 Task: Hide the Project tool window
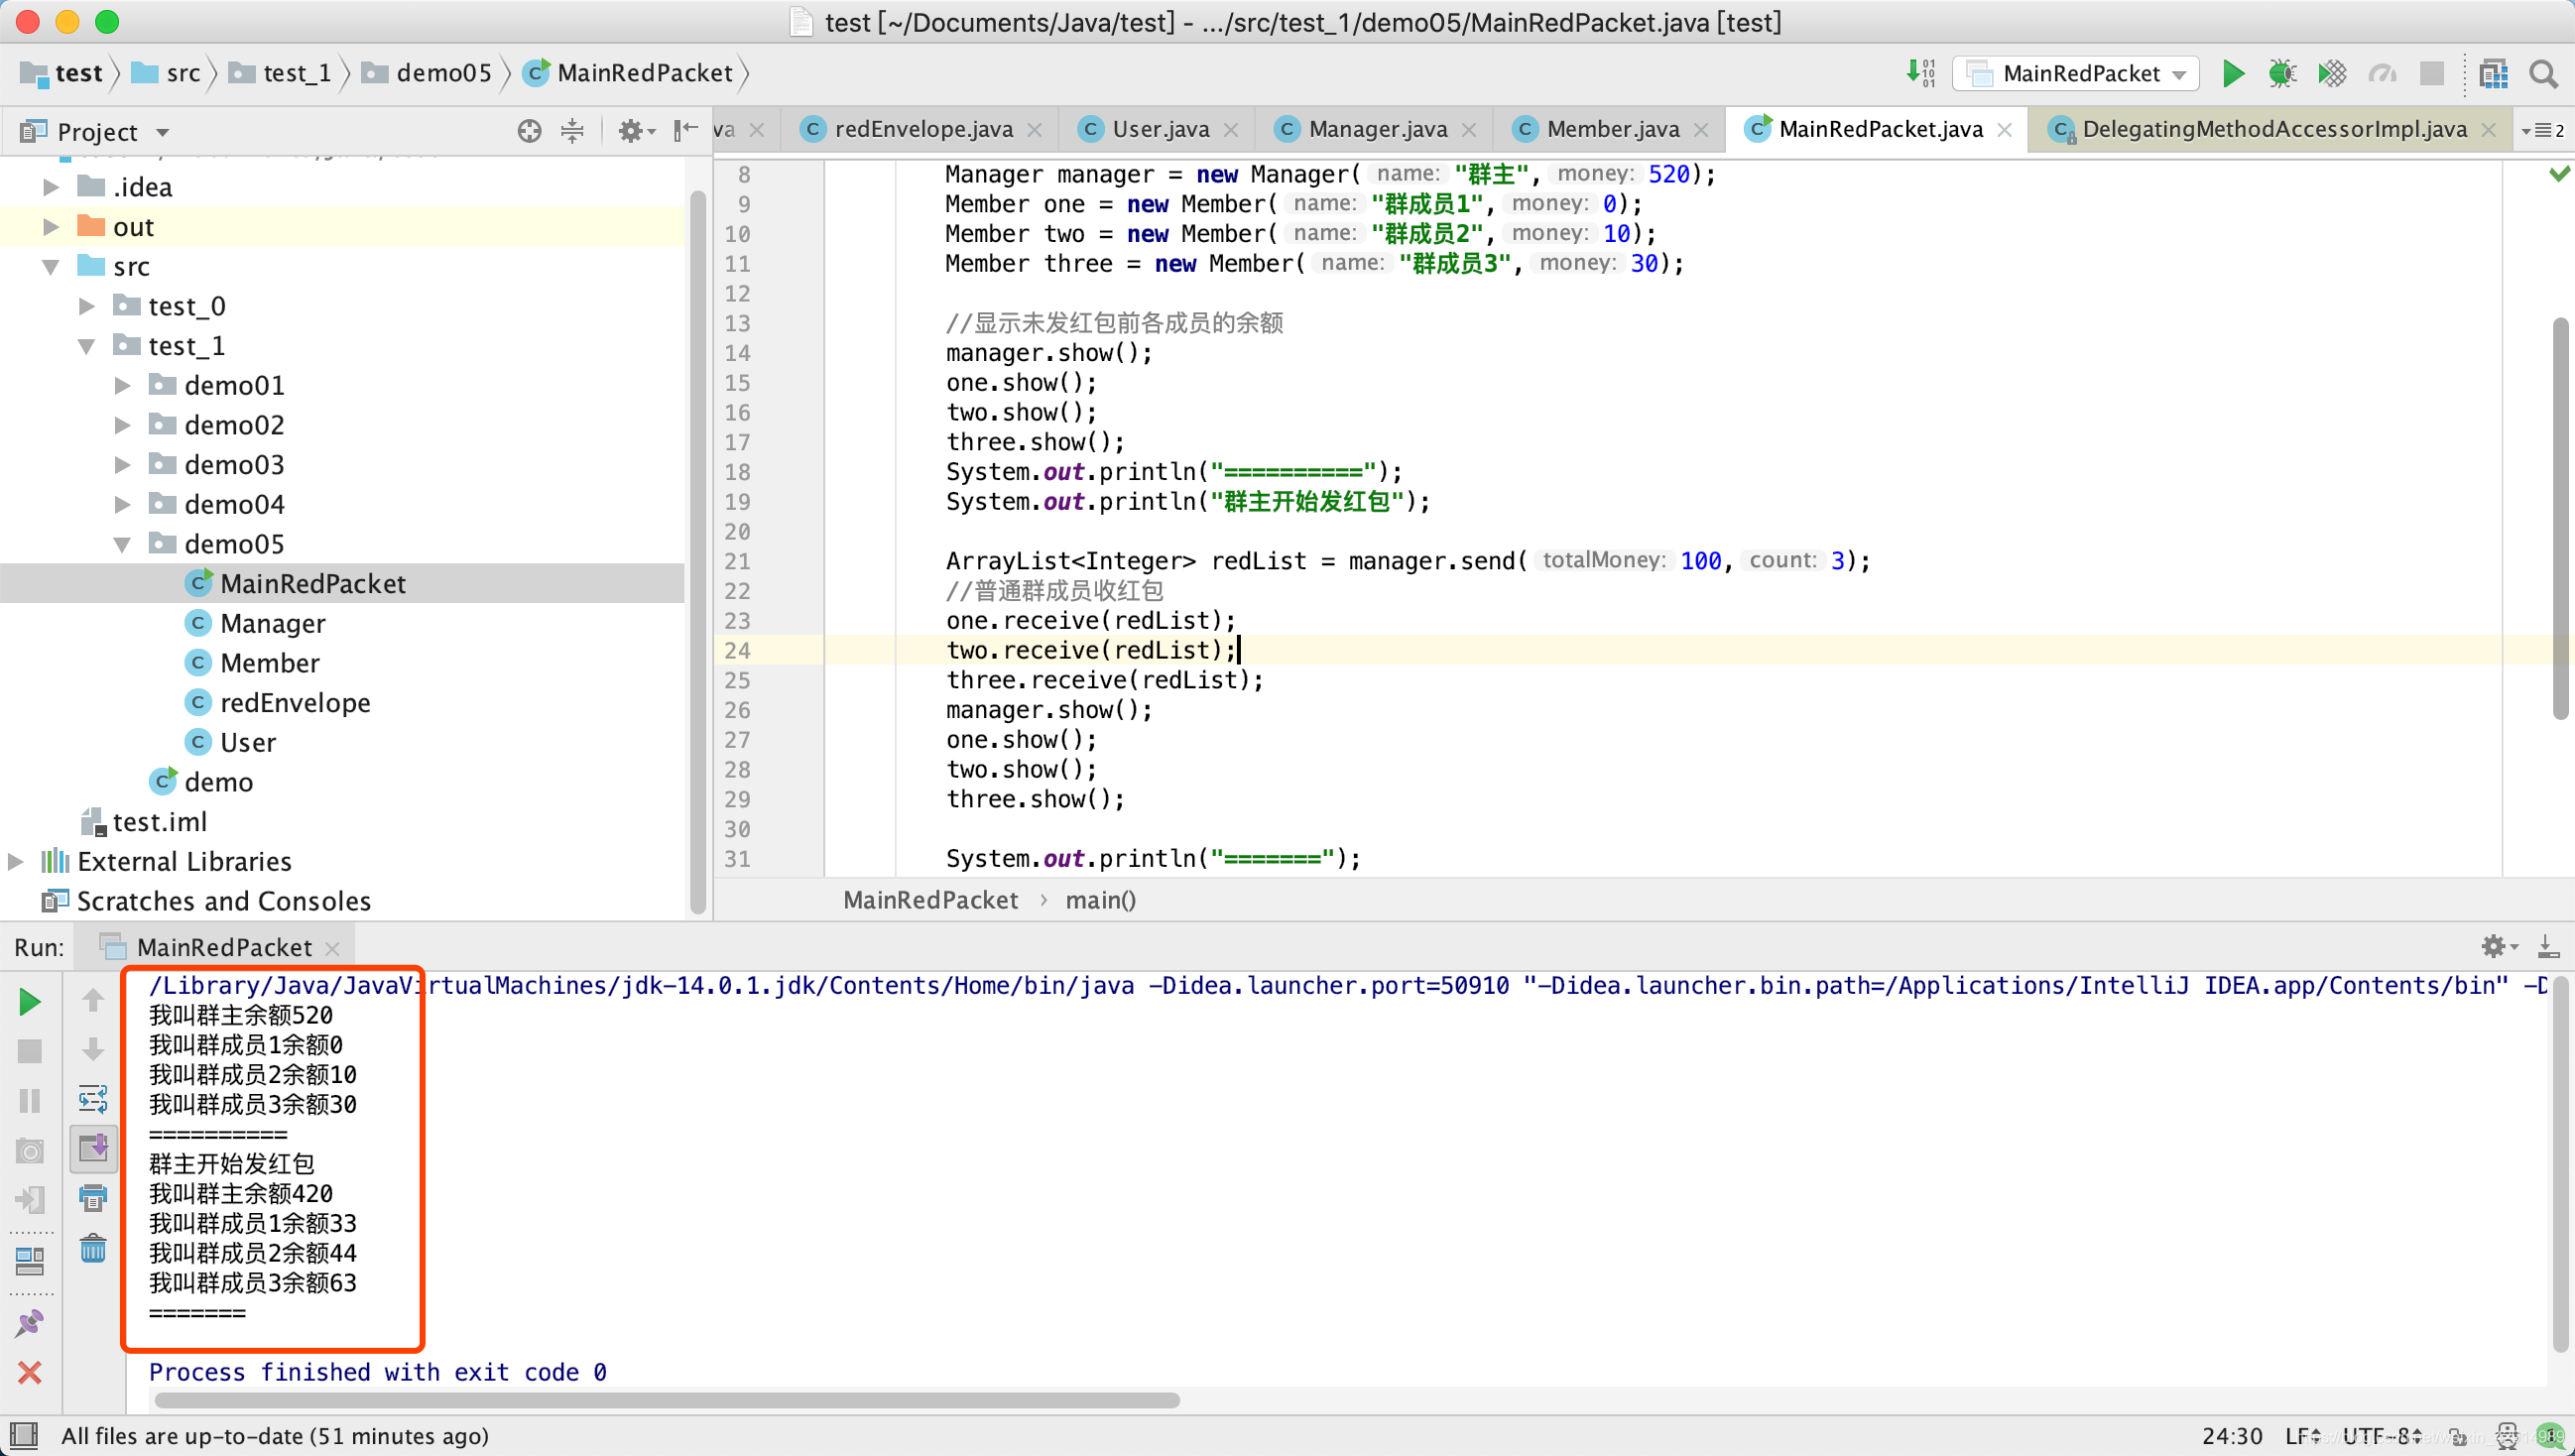[685, 131]
